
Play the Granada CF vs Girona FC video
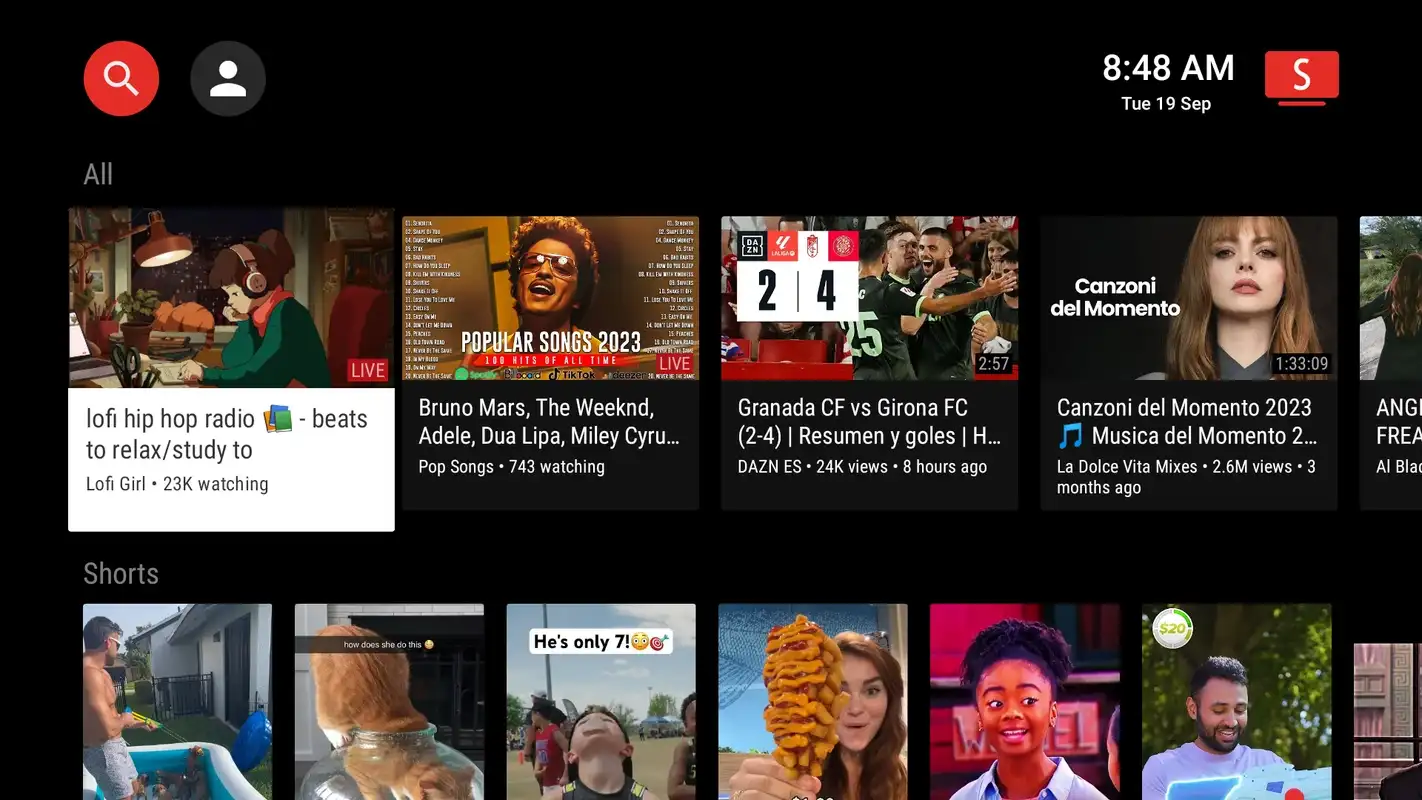tap(869, 298)
